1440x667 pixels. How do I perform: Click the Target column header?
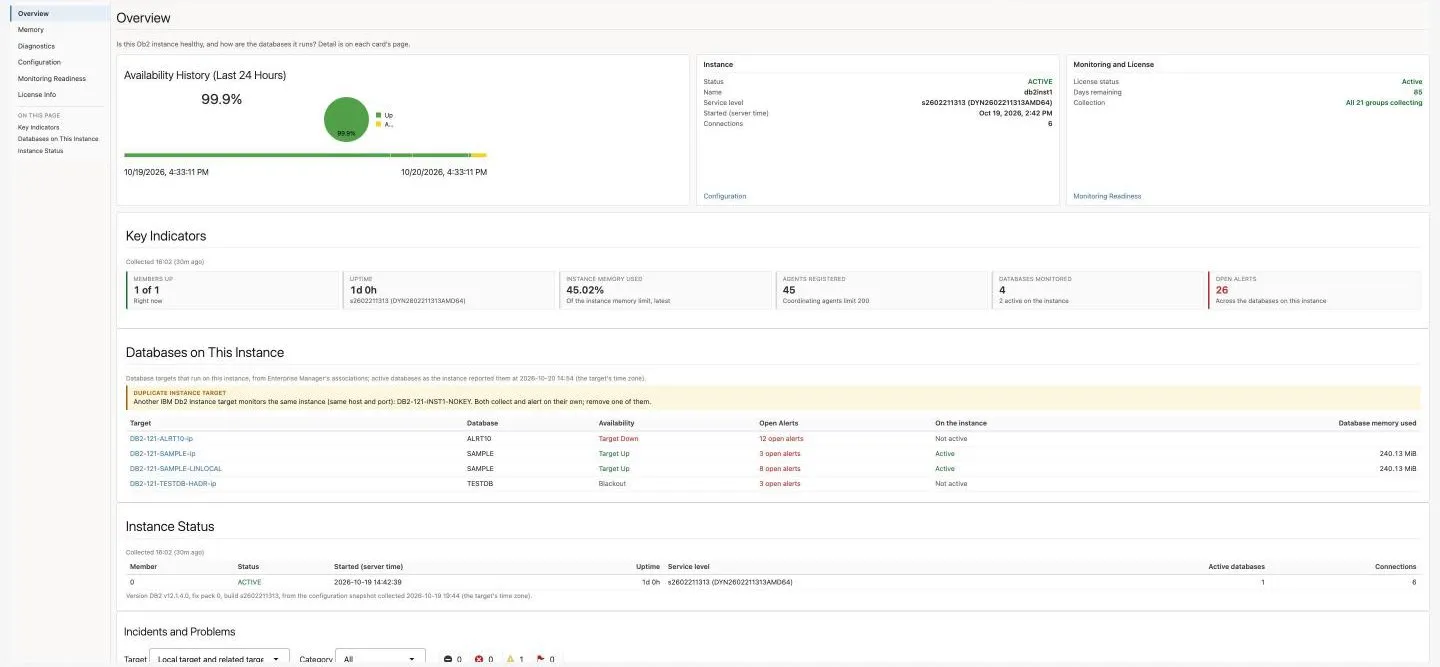coord(140,423)
